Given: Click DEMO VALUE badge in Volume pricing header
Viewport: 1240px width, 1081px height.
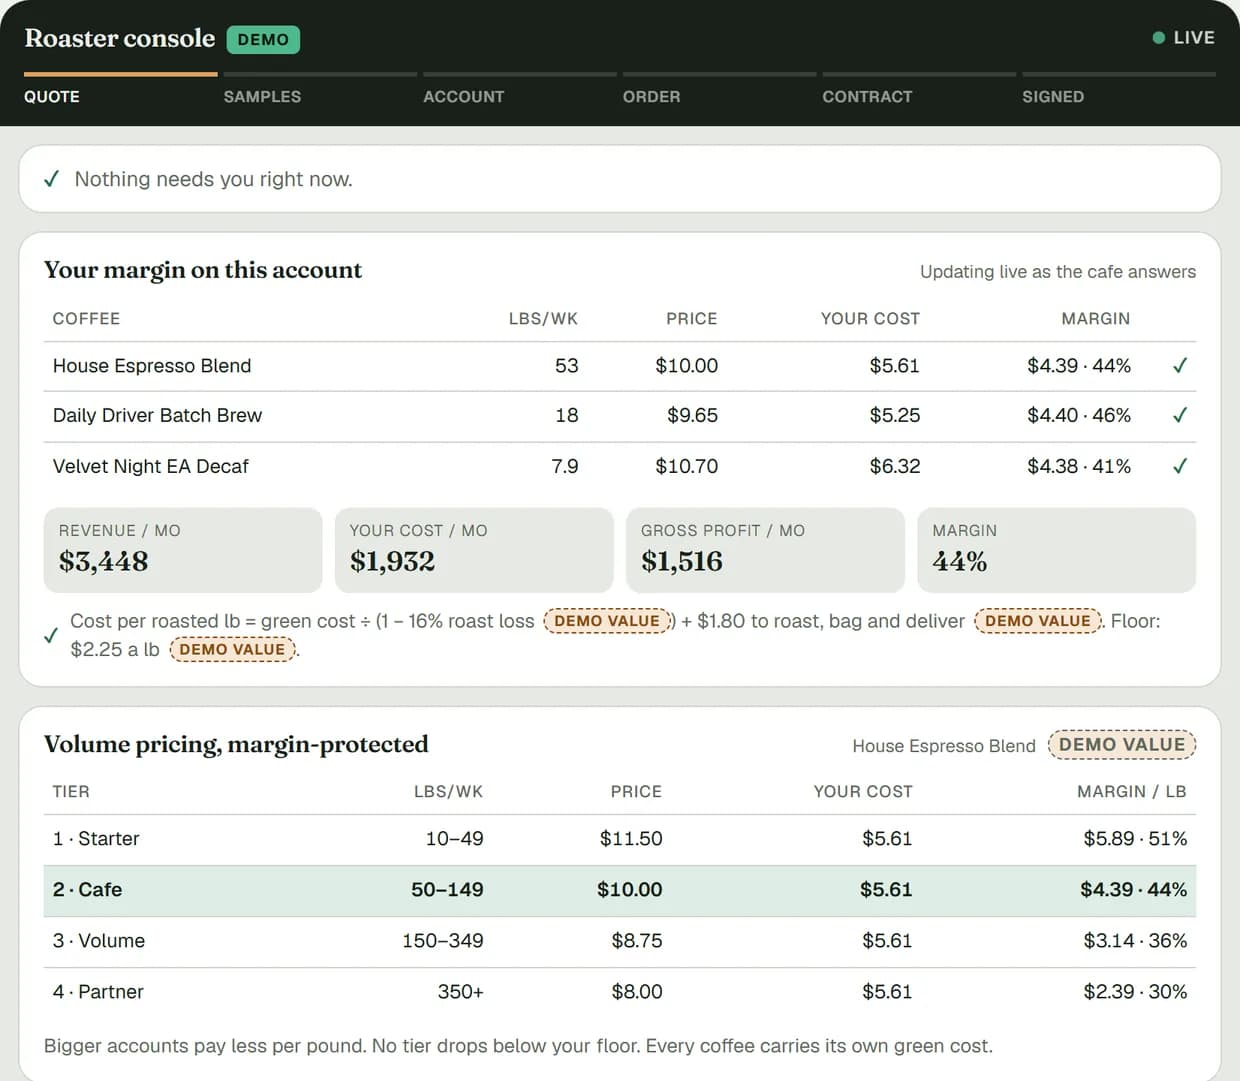Looking at the screenshot, I should pos(1122,744).
